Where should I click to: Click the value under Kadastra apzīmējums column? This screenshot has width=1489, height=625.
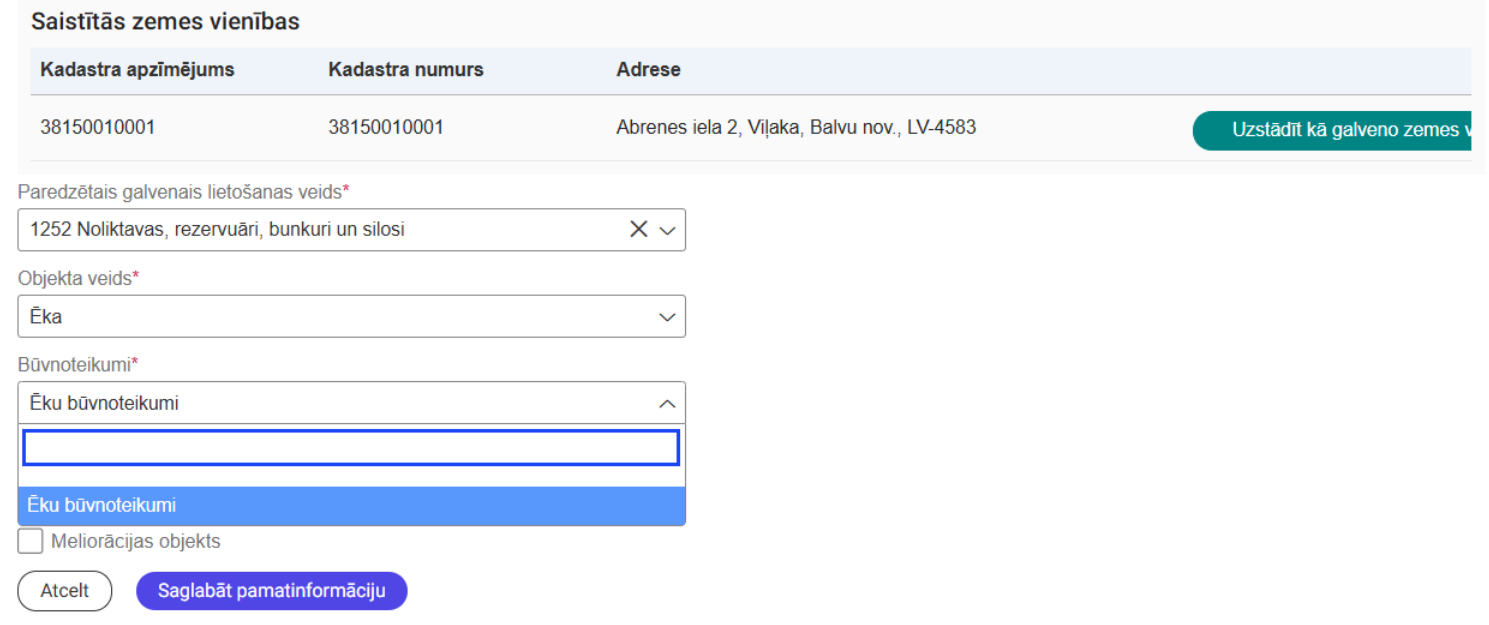coord(98,128)
